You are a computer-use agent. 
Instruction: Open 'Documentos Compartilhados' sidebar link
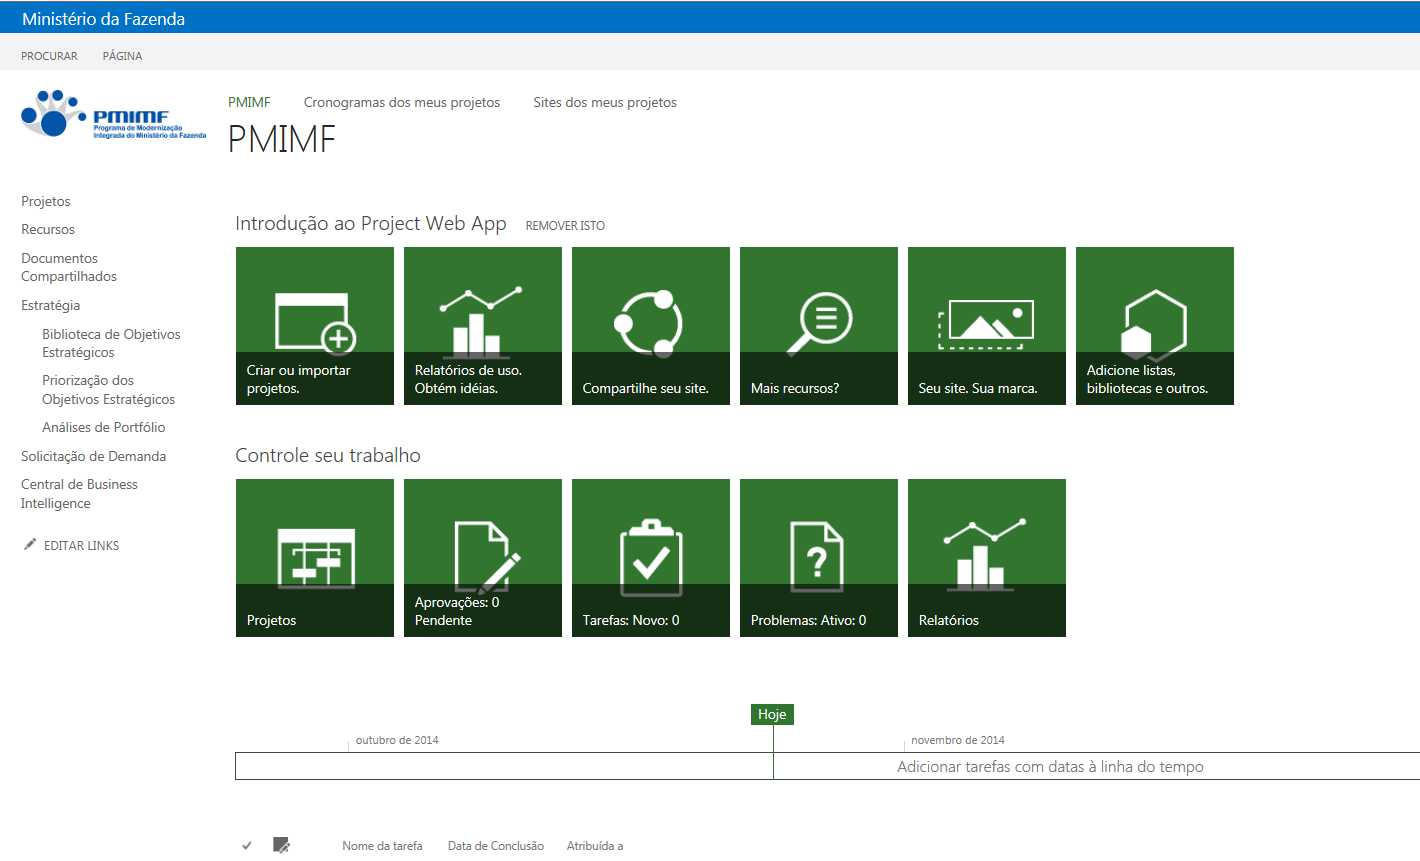[69, 267]
